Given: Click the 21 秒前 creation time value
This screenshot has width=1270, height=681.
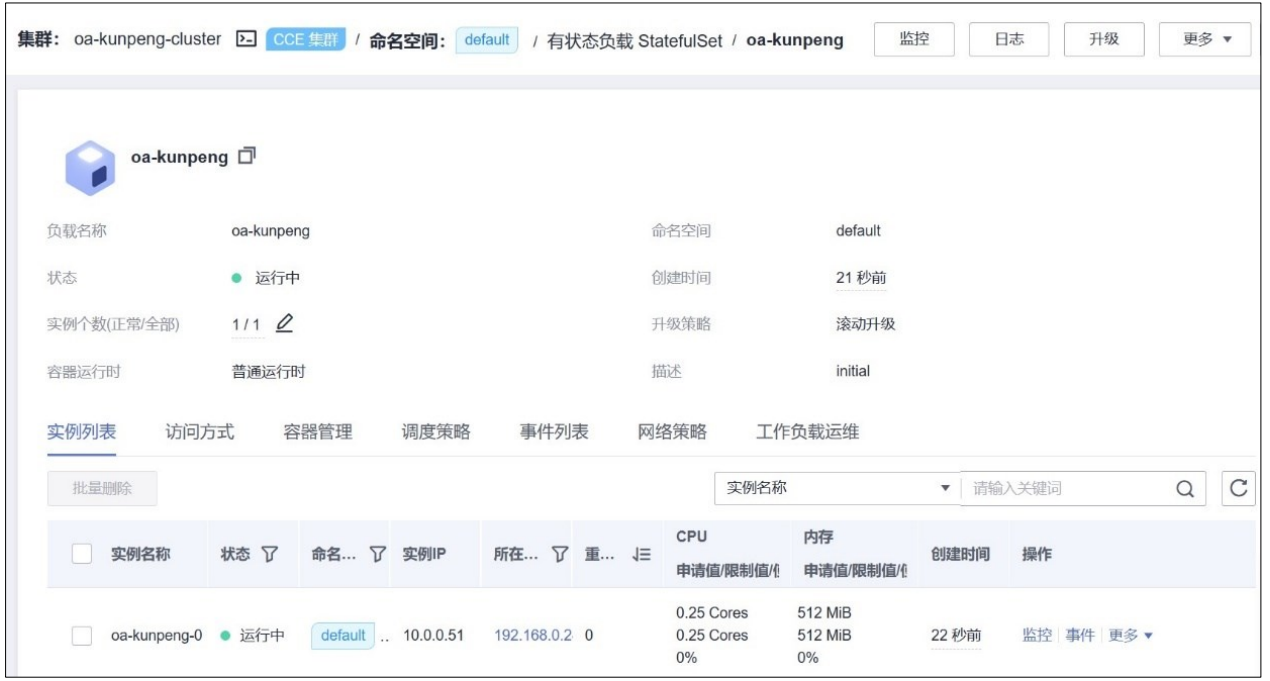Looking at the screenshot, I should (x=860, y=278).
